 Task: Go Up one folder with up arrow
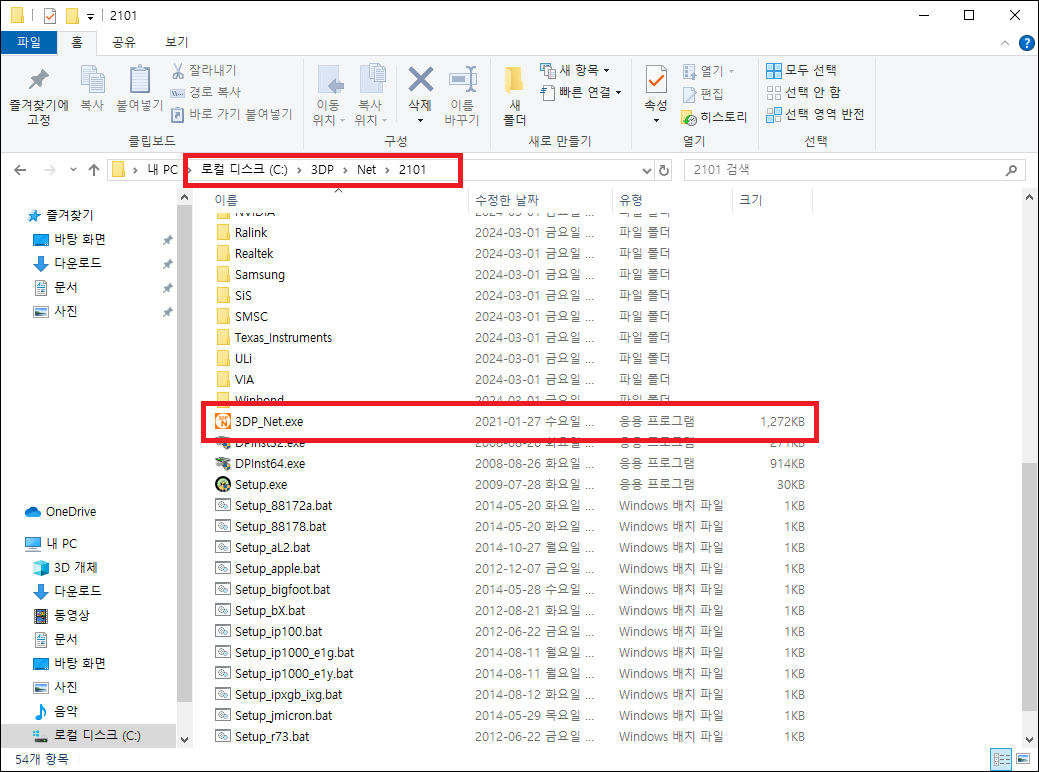[94, 170]
